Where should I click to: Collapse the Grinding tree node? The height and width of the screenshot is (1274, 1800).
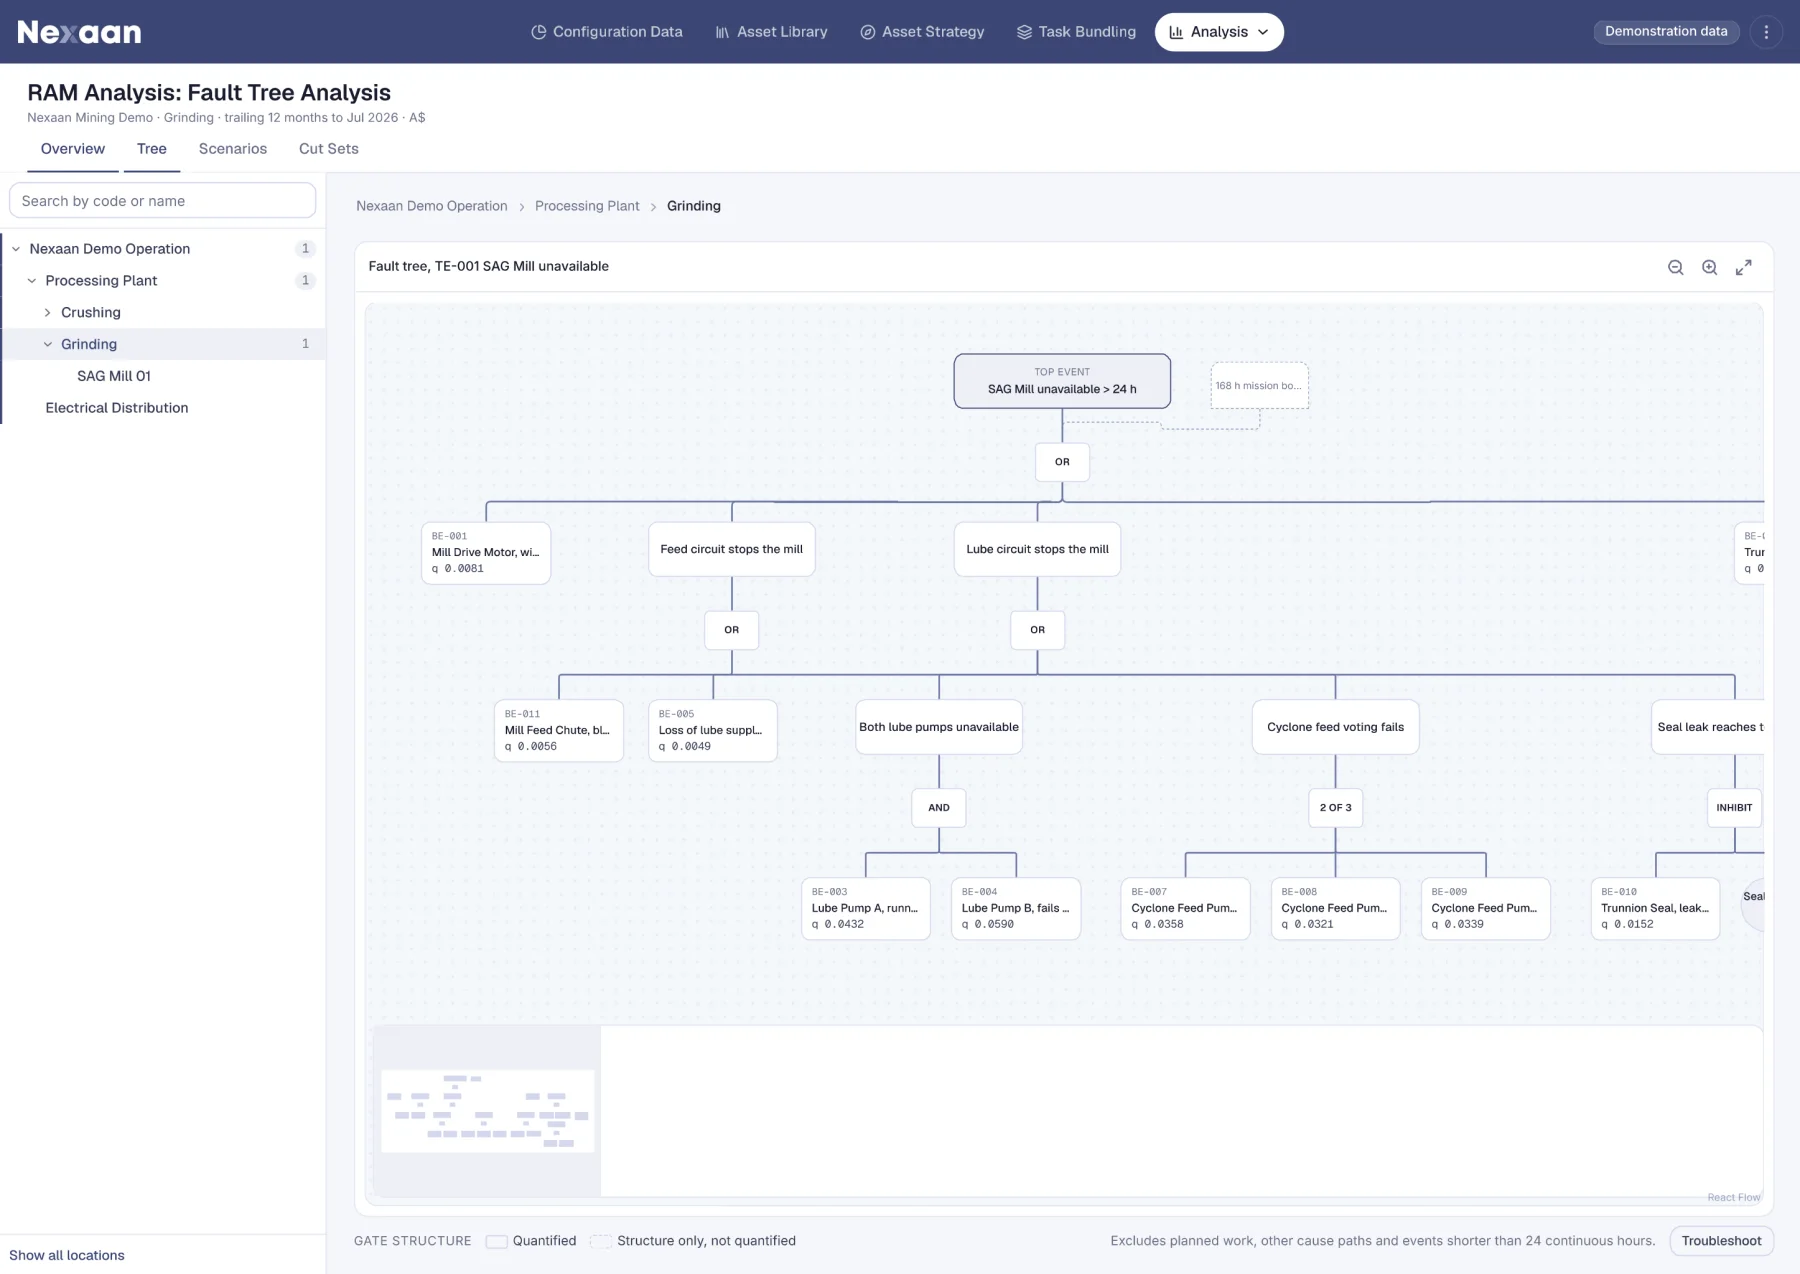pos(47,344)
